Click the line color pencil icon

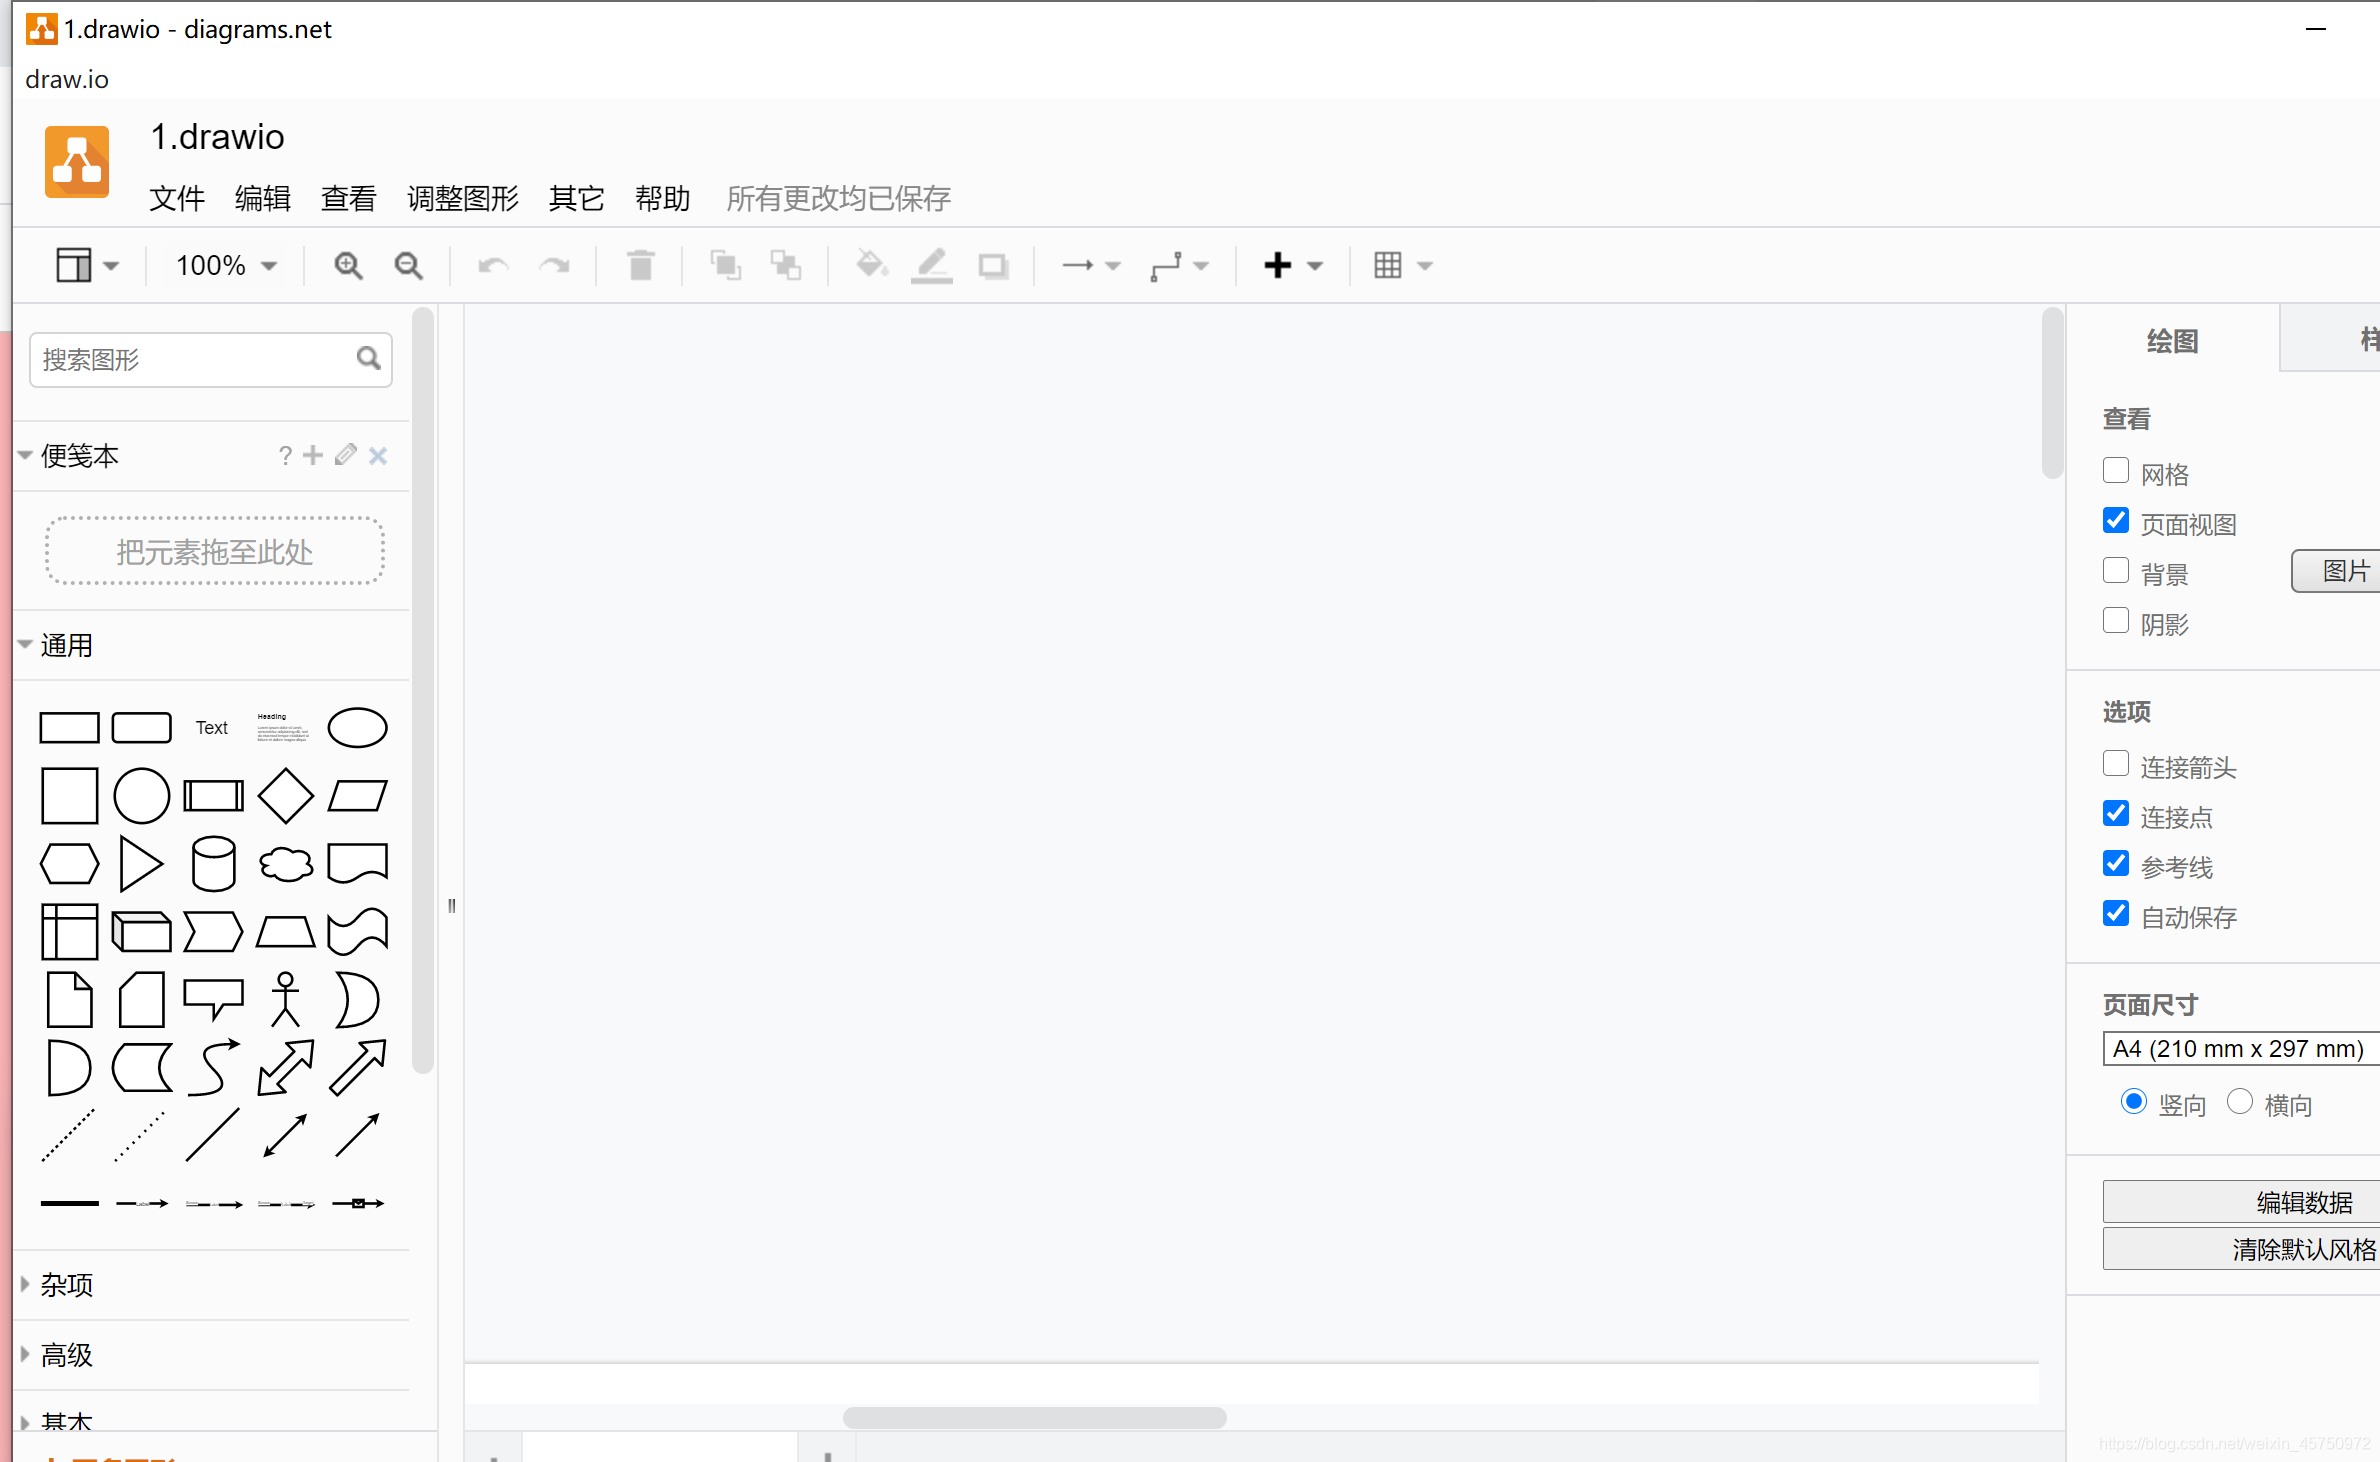point(931,265)
